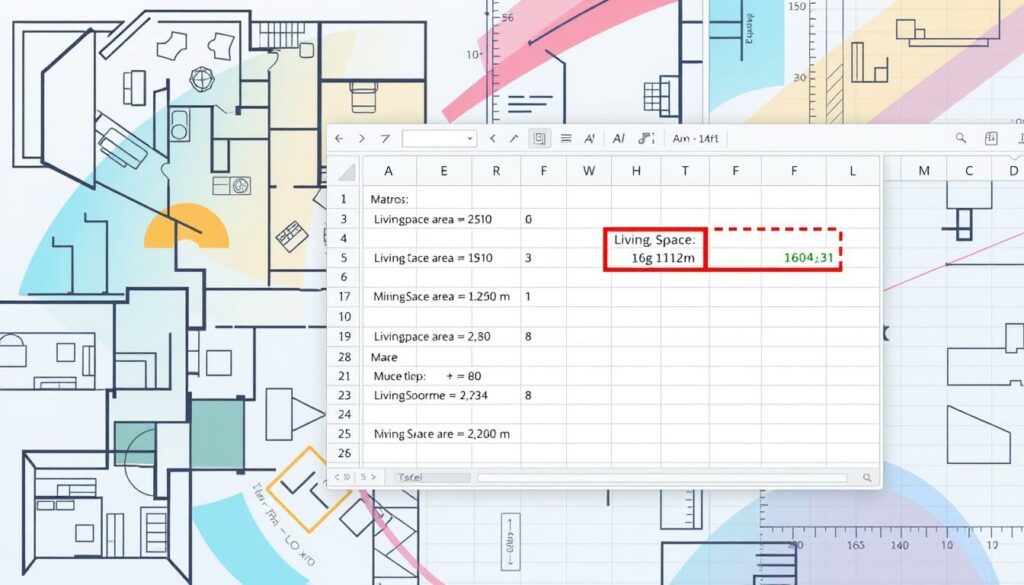Click the 'Living Space:' label cell
Viewport: 1024px width, 585px height.
coord(654,240)
